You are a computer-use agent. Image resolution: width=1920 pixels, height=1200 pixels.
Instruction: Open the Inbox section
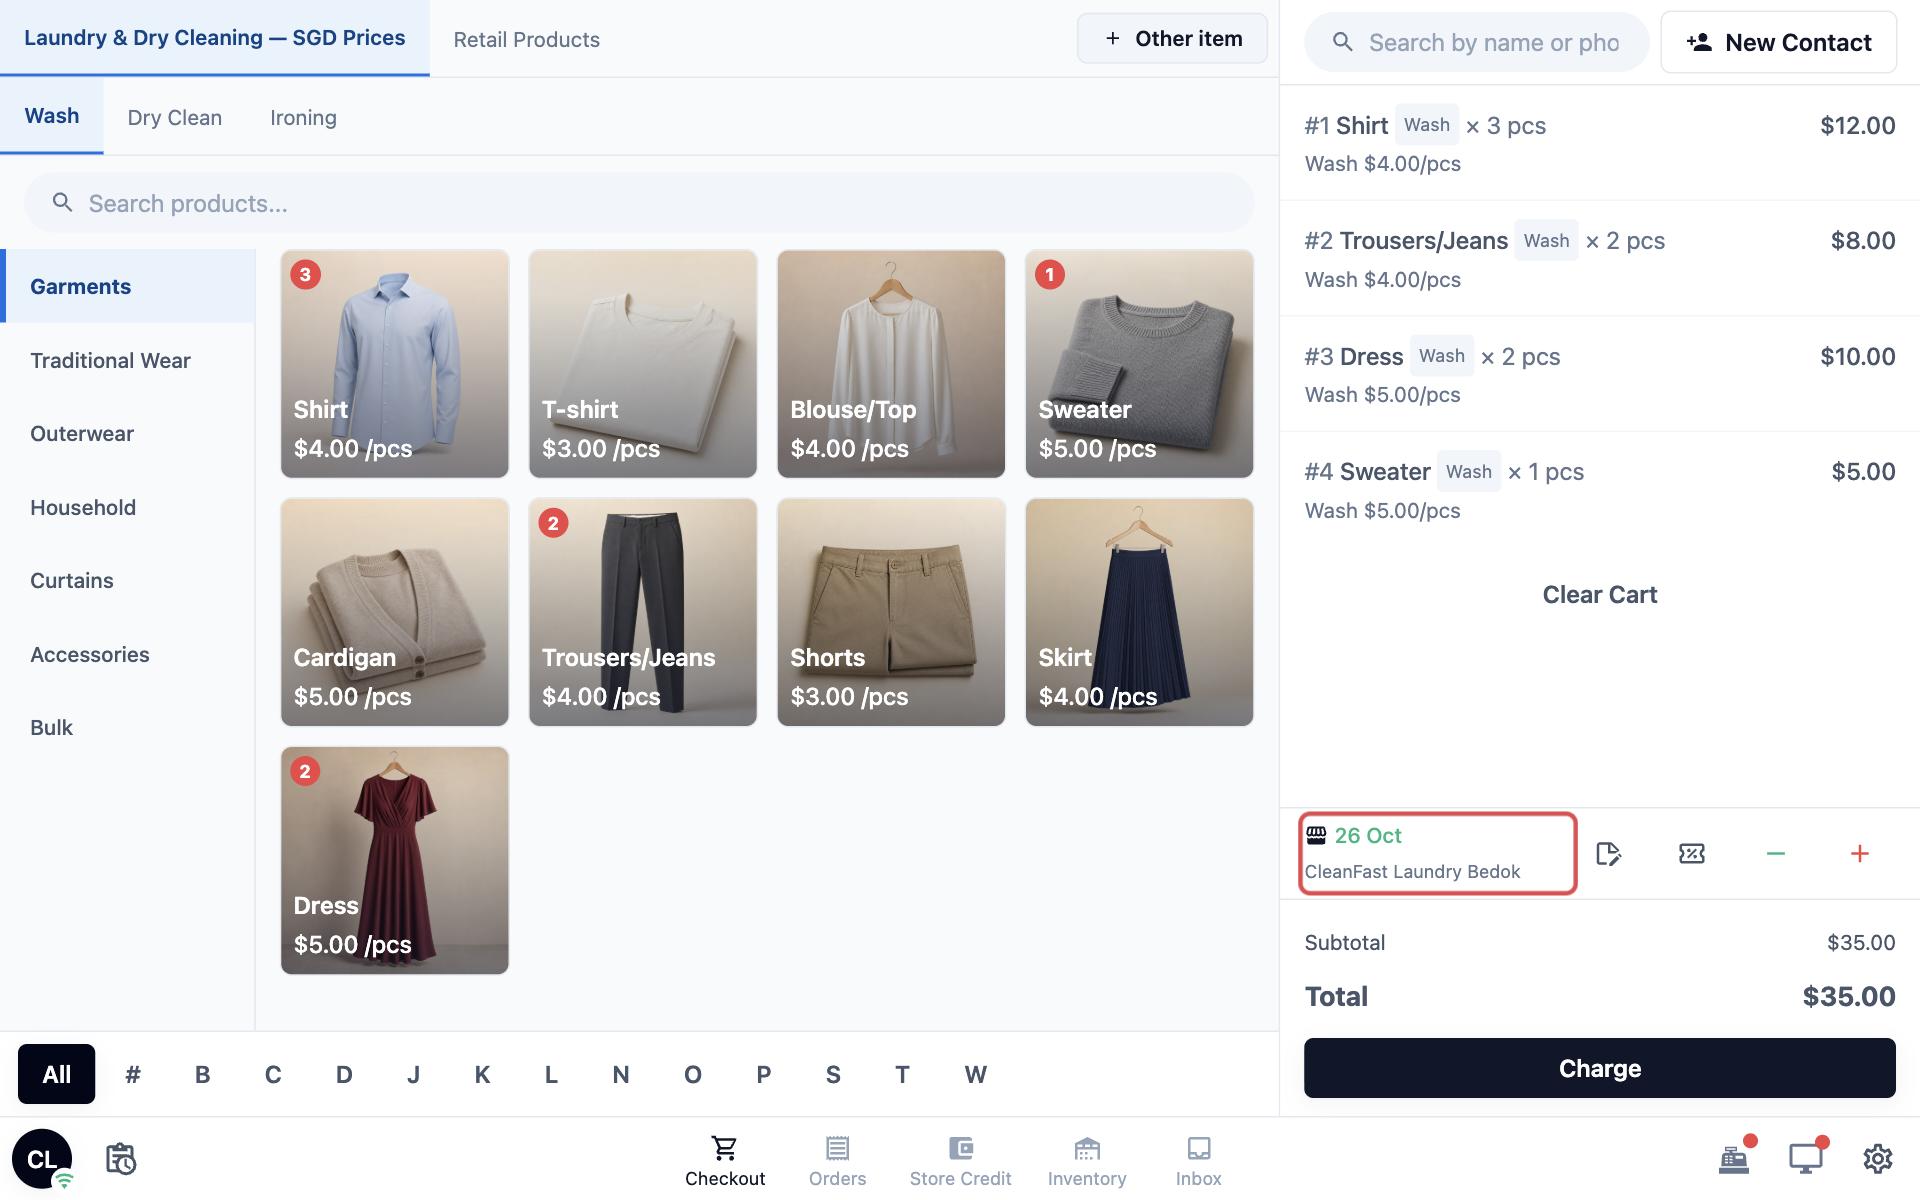[1199, 1161]
